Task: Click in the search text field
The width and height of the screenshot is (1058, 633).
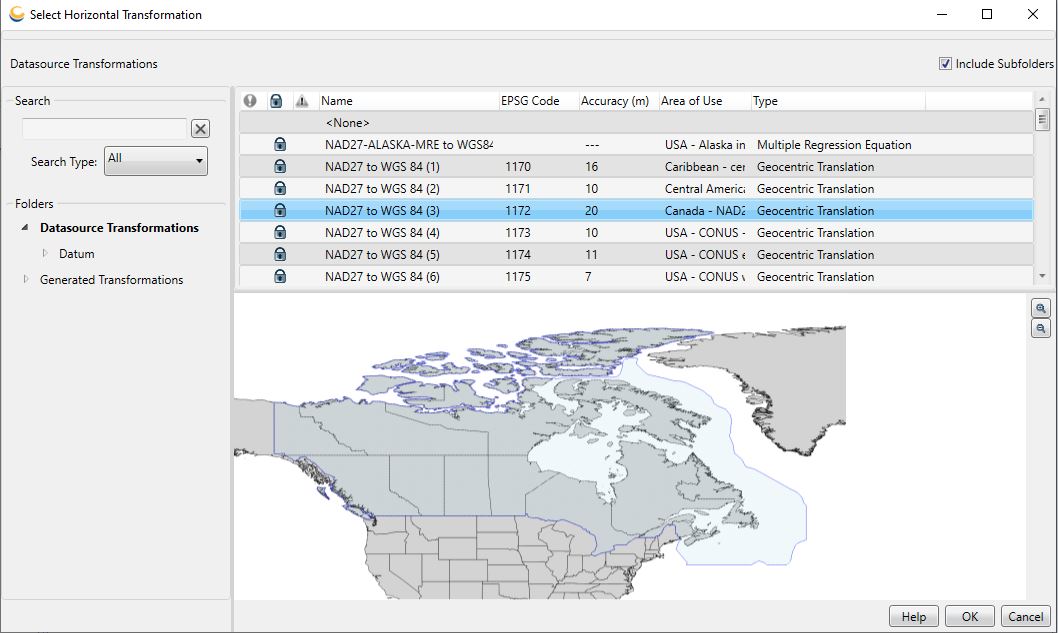Action: 105,128
